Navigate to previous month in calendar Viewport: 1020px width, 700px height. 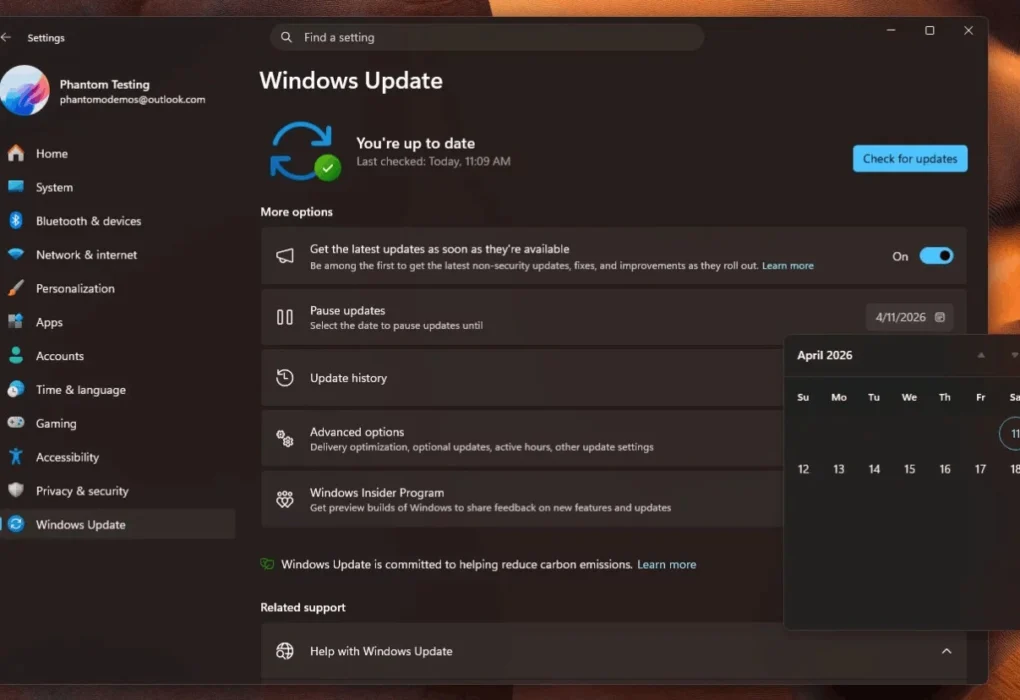pos(981,355)
